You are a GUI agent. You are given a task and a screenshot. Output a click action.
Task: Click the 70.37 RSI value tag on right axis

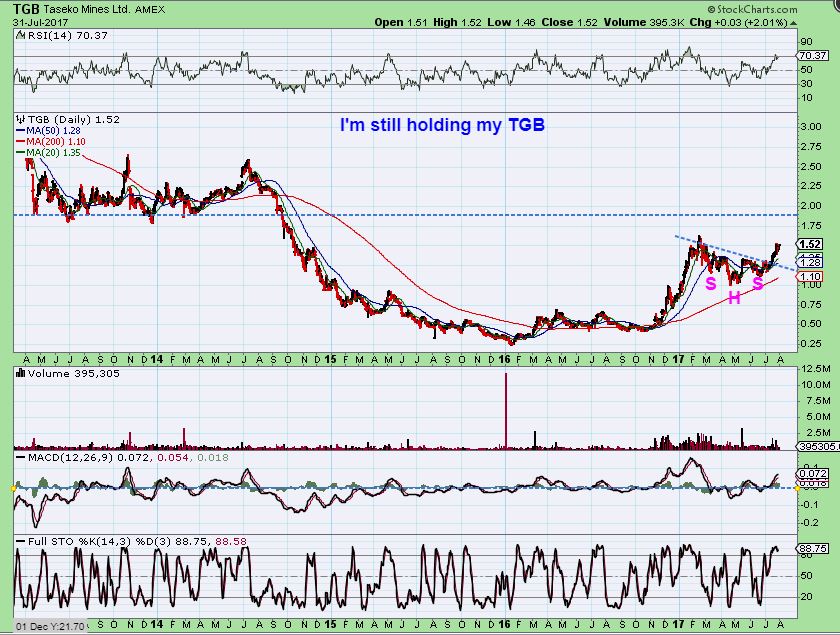tap(813, 55)
